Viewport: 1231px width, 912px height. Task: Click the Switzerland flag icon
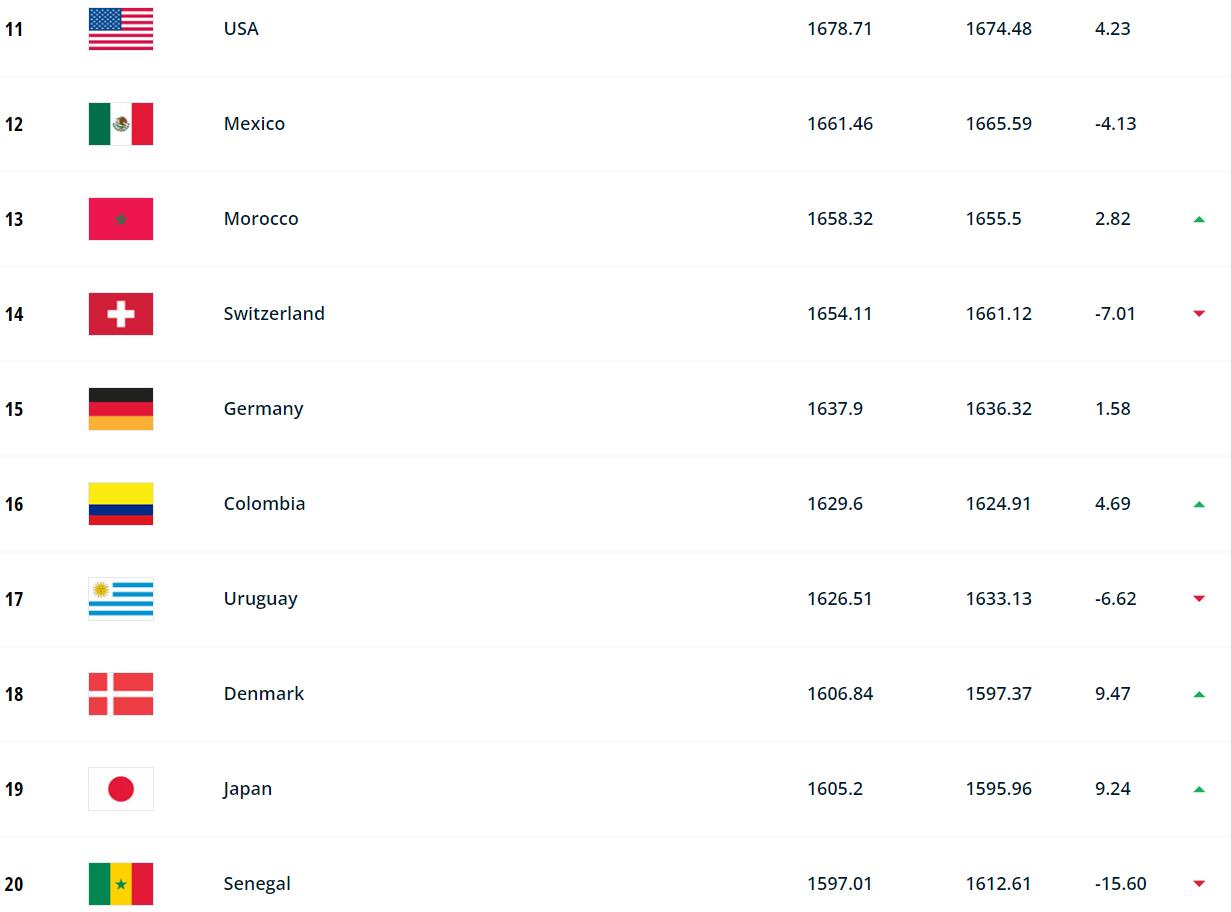pos(121,314)
